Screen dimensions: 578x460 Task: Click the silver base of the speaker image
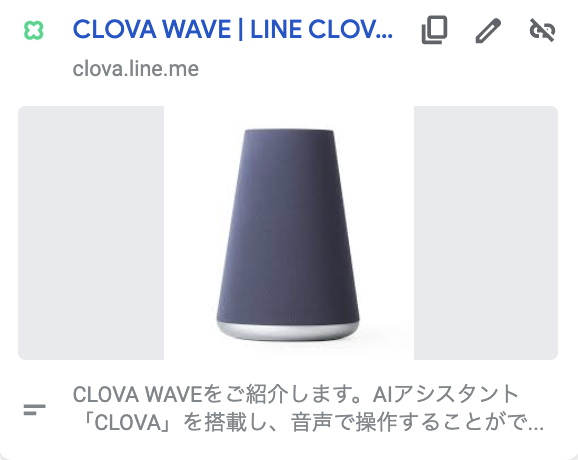(288, 331)
